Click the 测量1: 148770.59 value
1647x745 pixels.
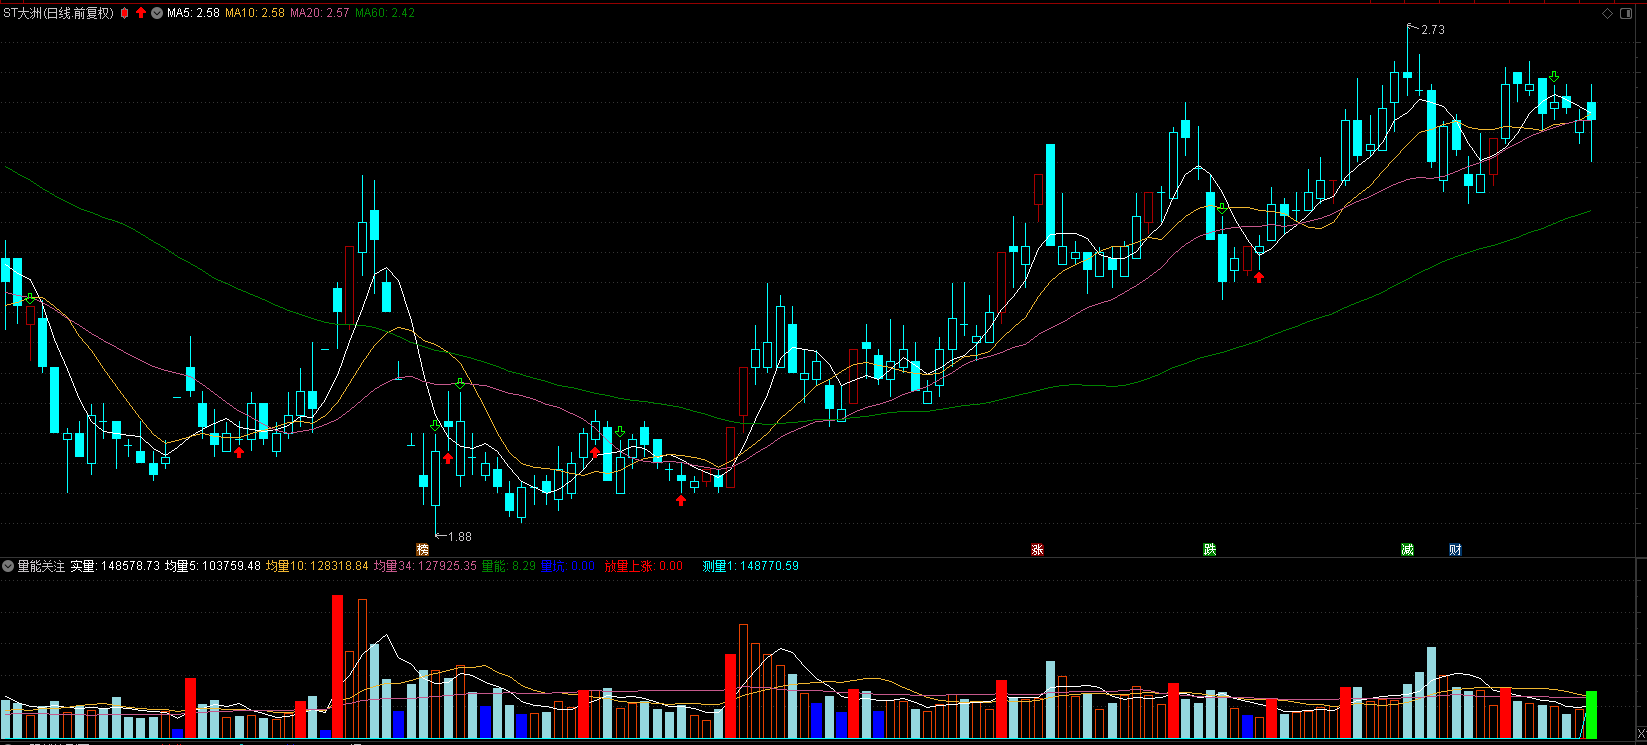coord(750,566)
